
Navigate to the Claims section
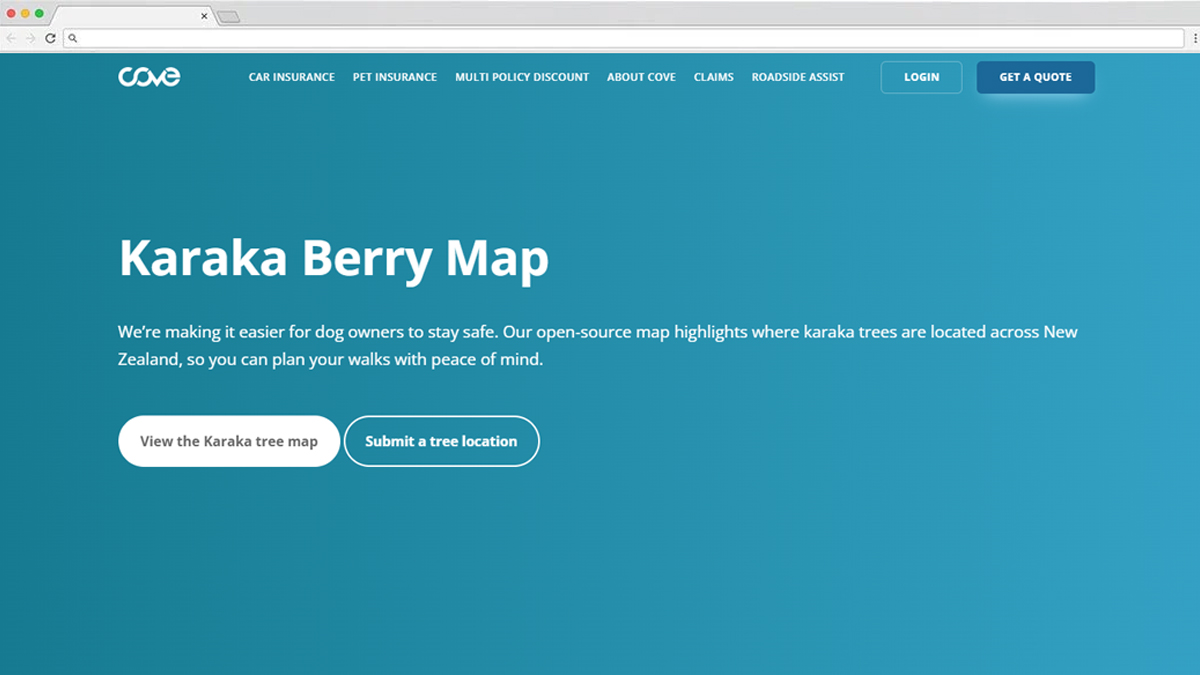pos(713,77)
